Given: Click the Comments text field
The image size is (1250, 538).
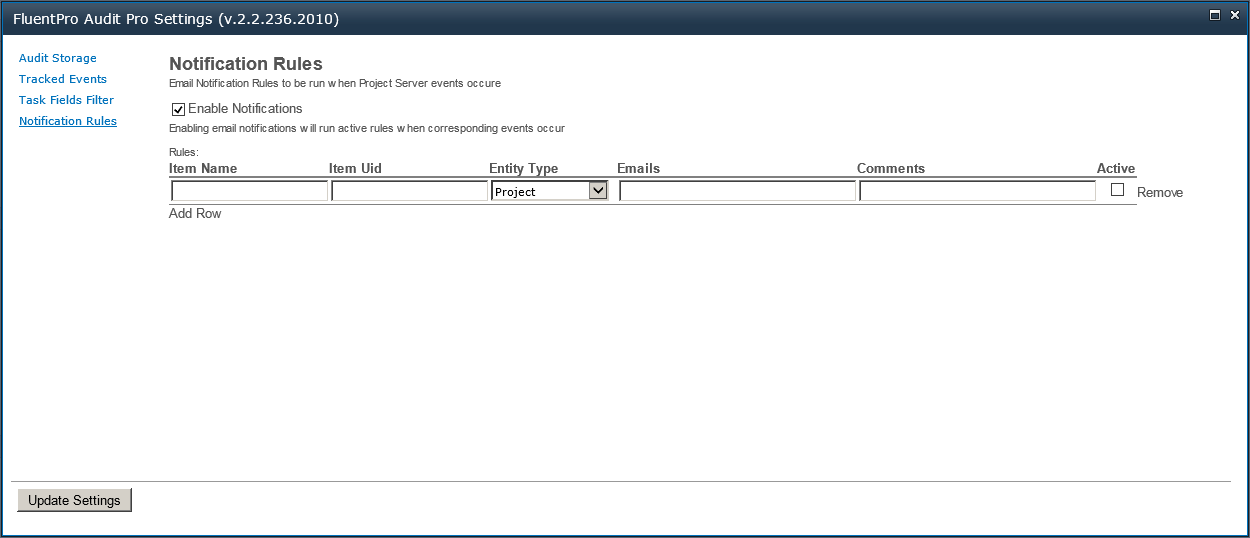Looking at the screenshot, I should click(x=977, y=191).
